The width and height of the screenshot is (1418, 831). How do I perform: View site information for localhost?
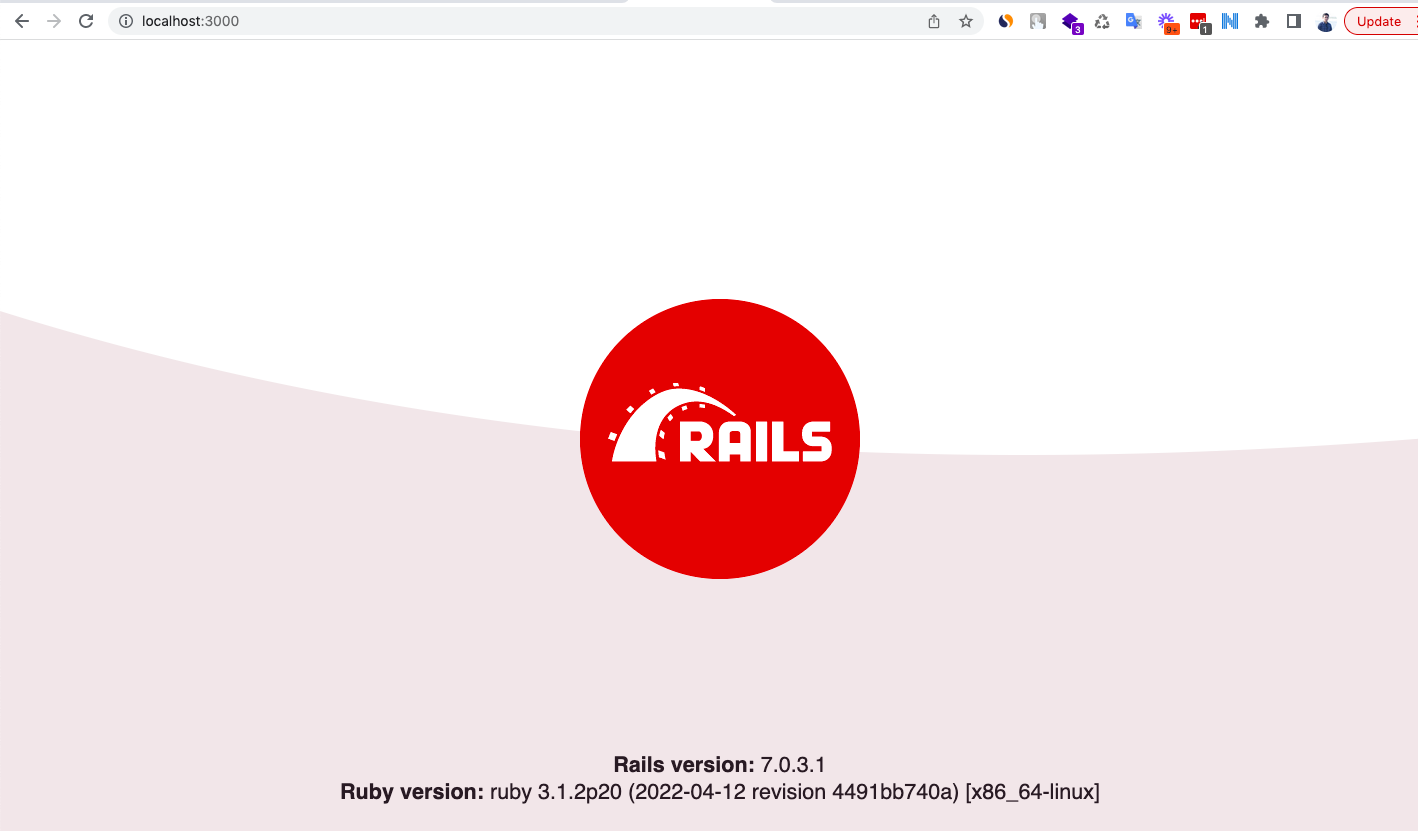point(126,21)
